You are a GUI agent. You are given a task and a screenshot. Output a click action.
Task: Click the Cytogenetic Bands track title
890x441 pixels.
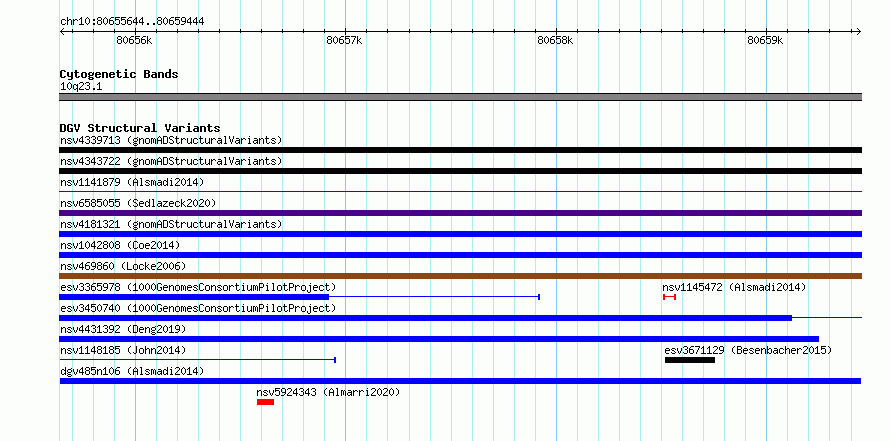tap(119, 74)
